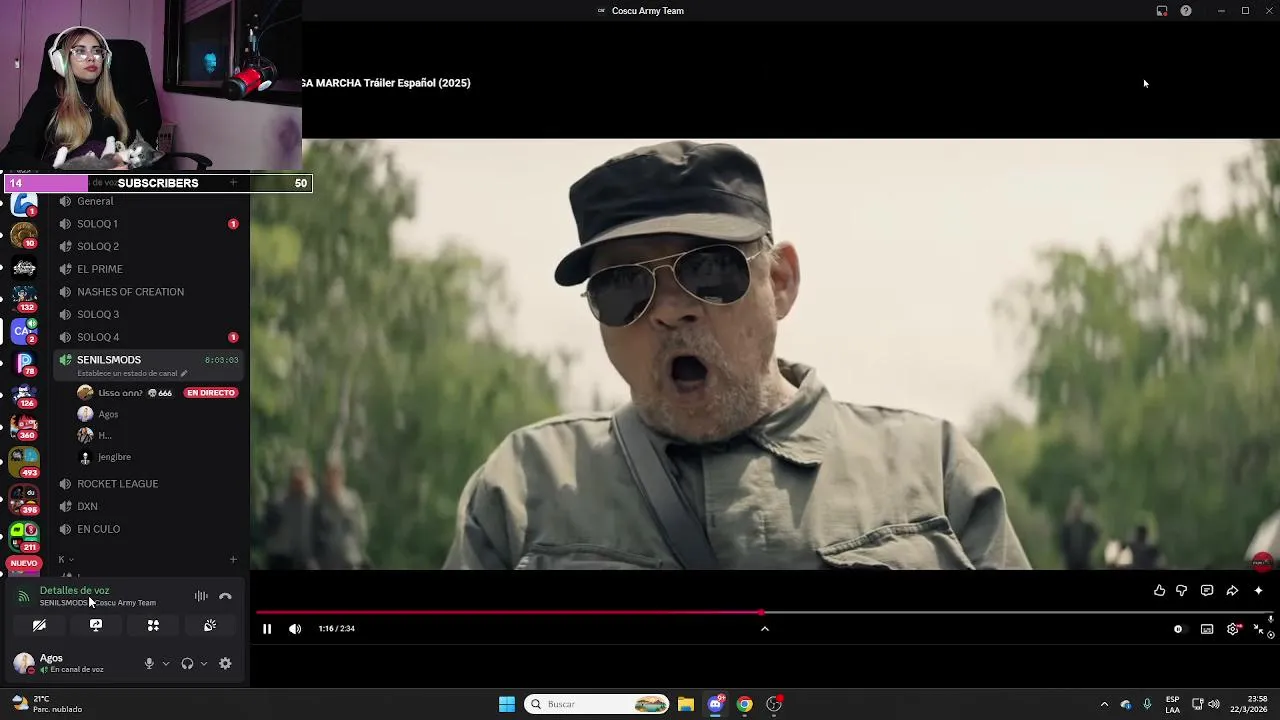The height and width of the screenshot is (720, 1280).
Task: Watch the EN DIRECTO live stream
Action: [x=211, y=393]
